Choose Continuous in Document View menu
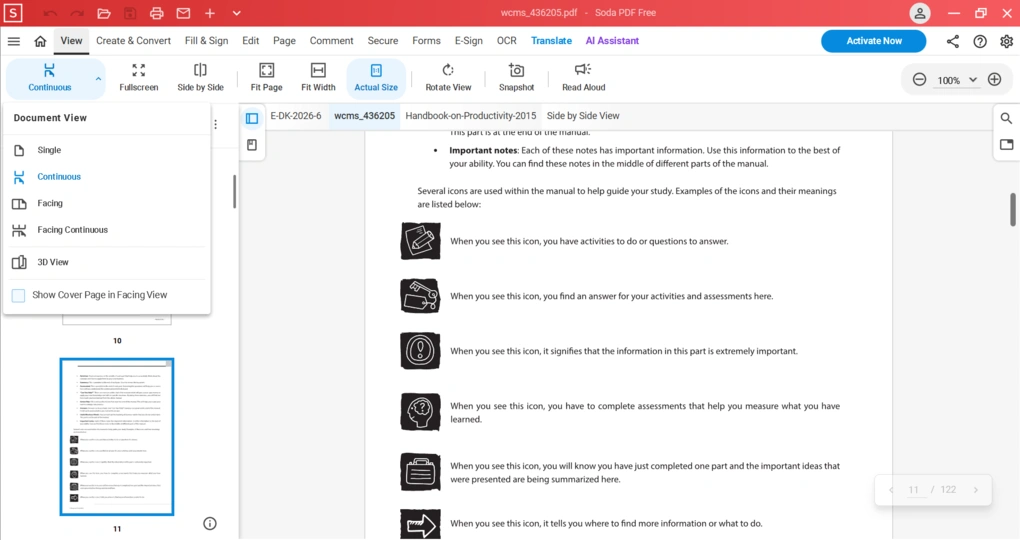The image size is (1020, 540). tap(107, 176)
